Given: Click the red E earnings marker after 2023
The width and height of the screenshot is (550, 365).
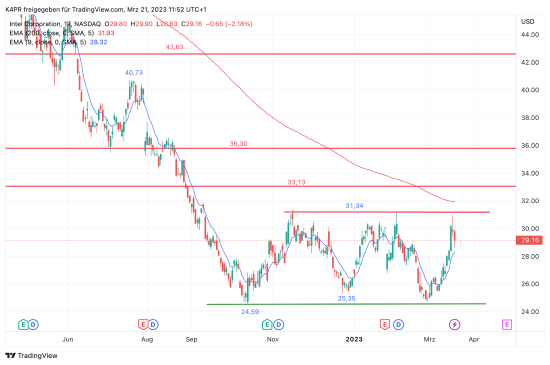Looking at the screenshot, I should pyautogui.click(x=385, y=325).
